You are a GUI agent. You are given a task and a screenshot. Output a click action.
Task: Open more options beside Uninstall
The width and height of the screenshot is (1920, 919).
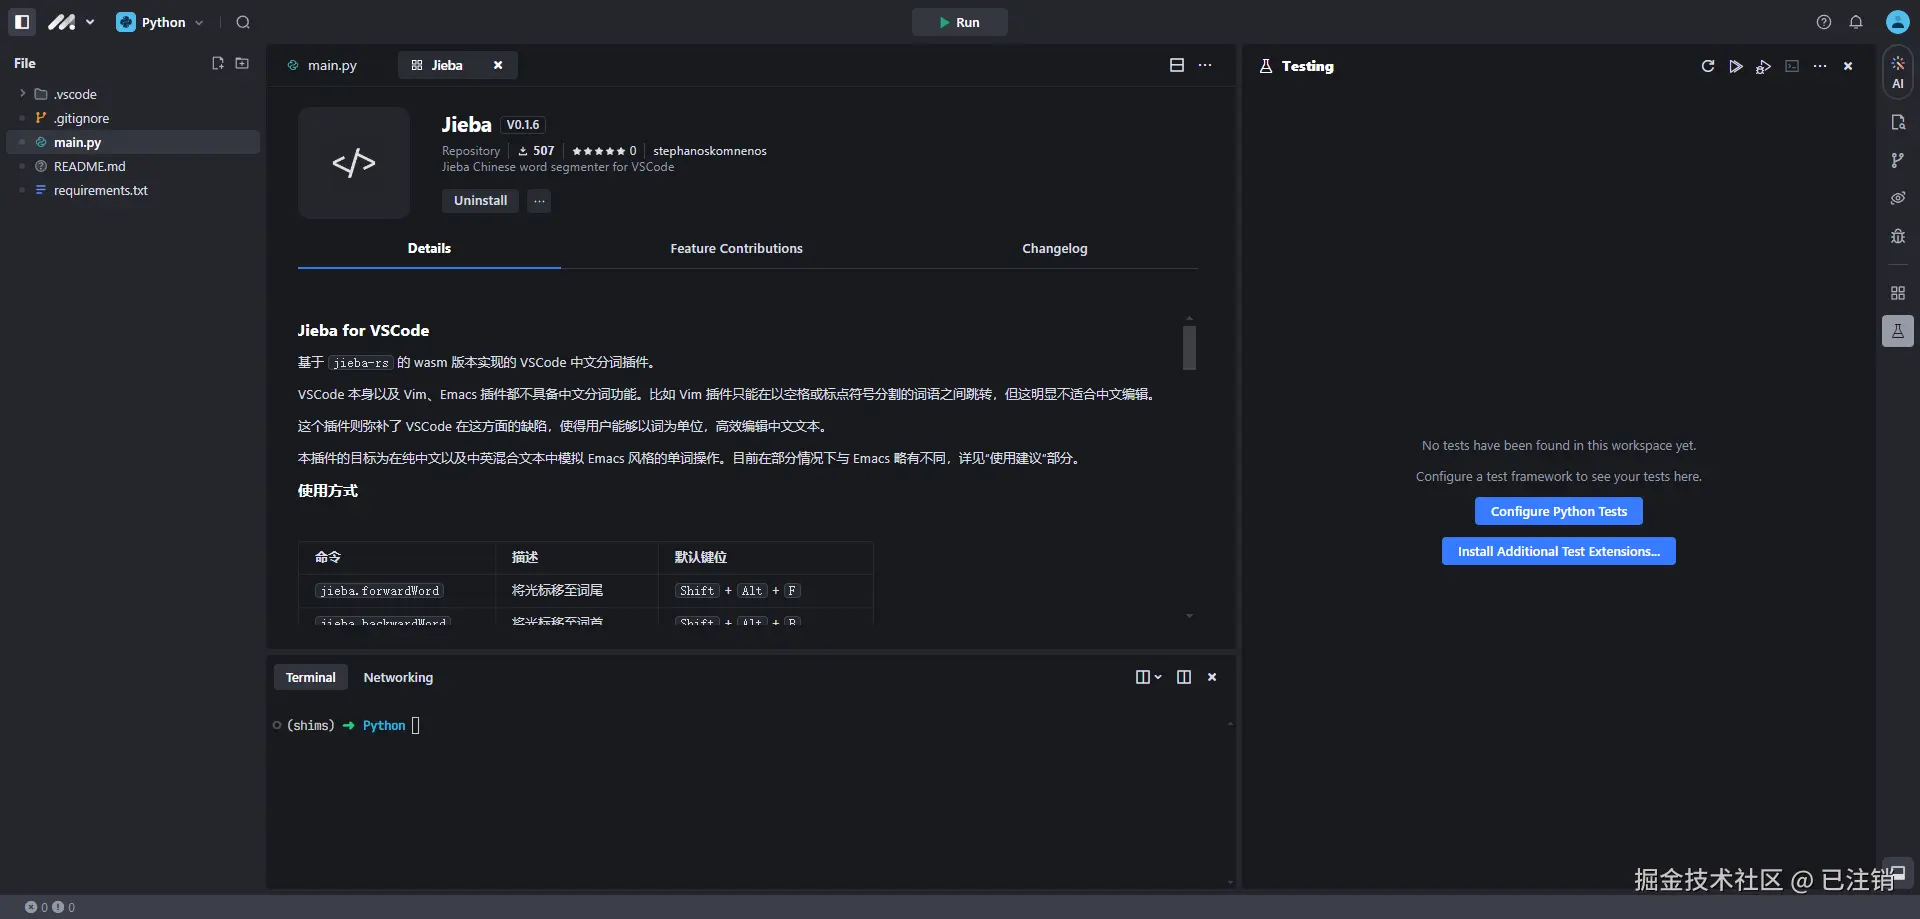pyautogui.click(x=539, y=201)
